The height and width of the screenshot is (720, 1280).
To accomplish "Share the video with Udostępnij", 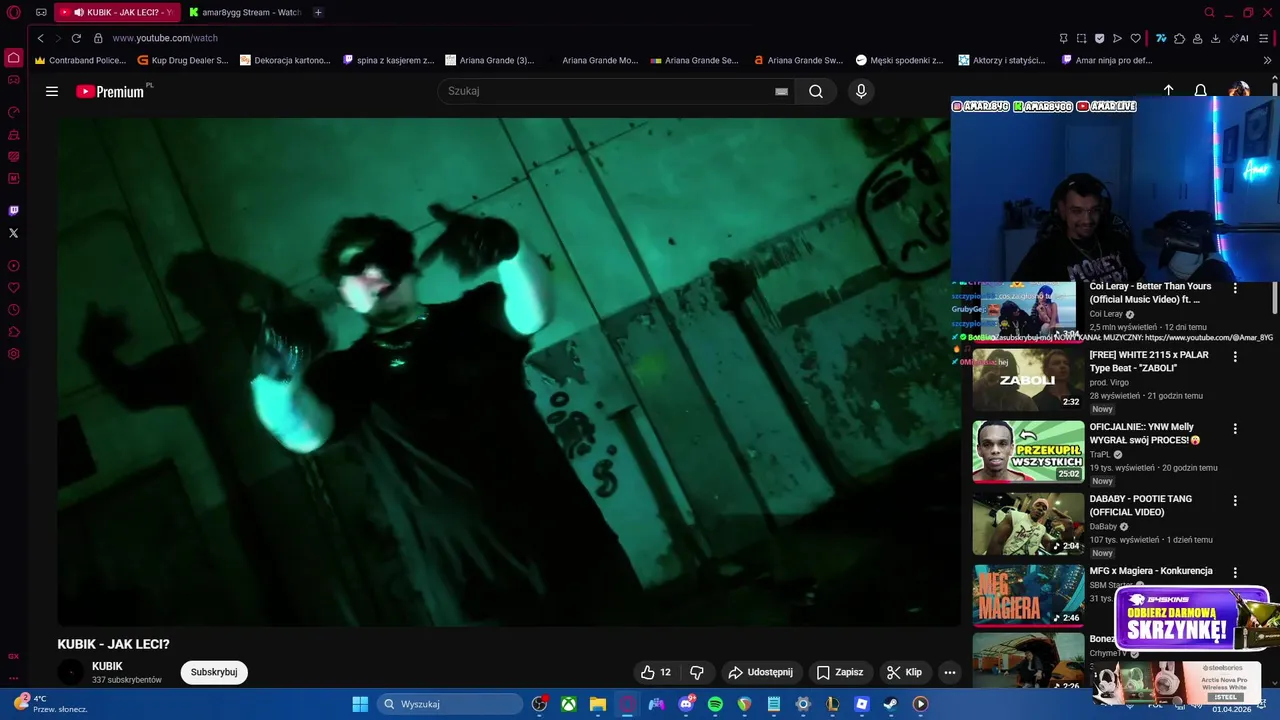I will [760, 672].
